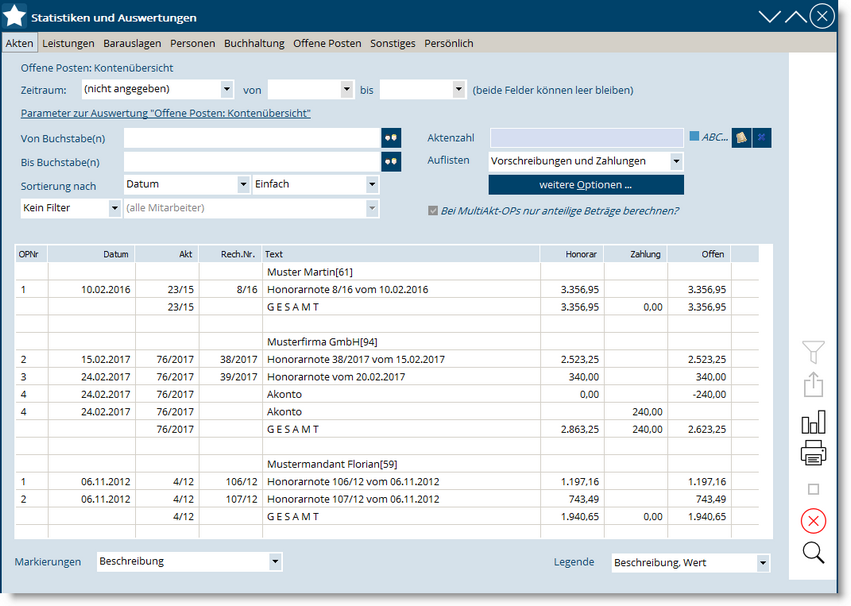Sort by the Datum column header

tap(91, 254)
